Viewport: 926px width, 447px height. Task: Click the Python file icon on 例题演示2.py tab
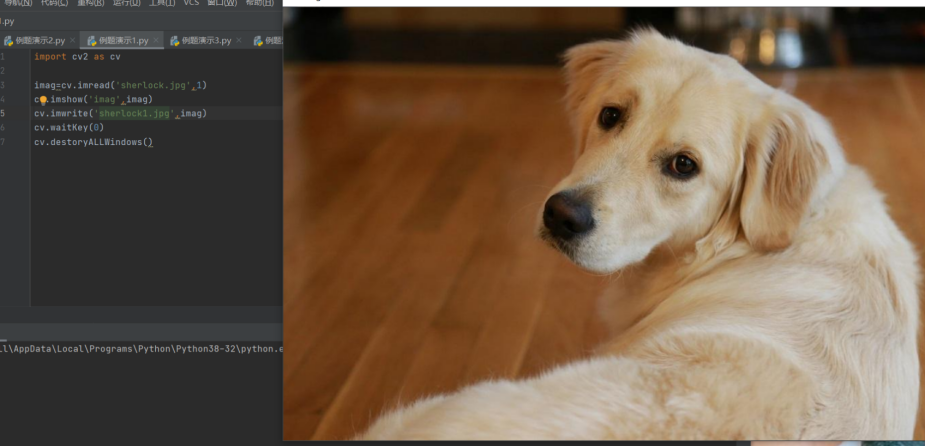(x=8, y=41)
